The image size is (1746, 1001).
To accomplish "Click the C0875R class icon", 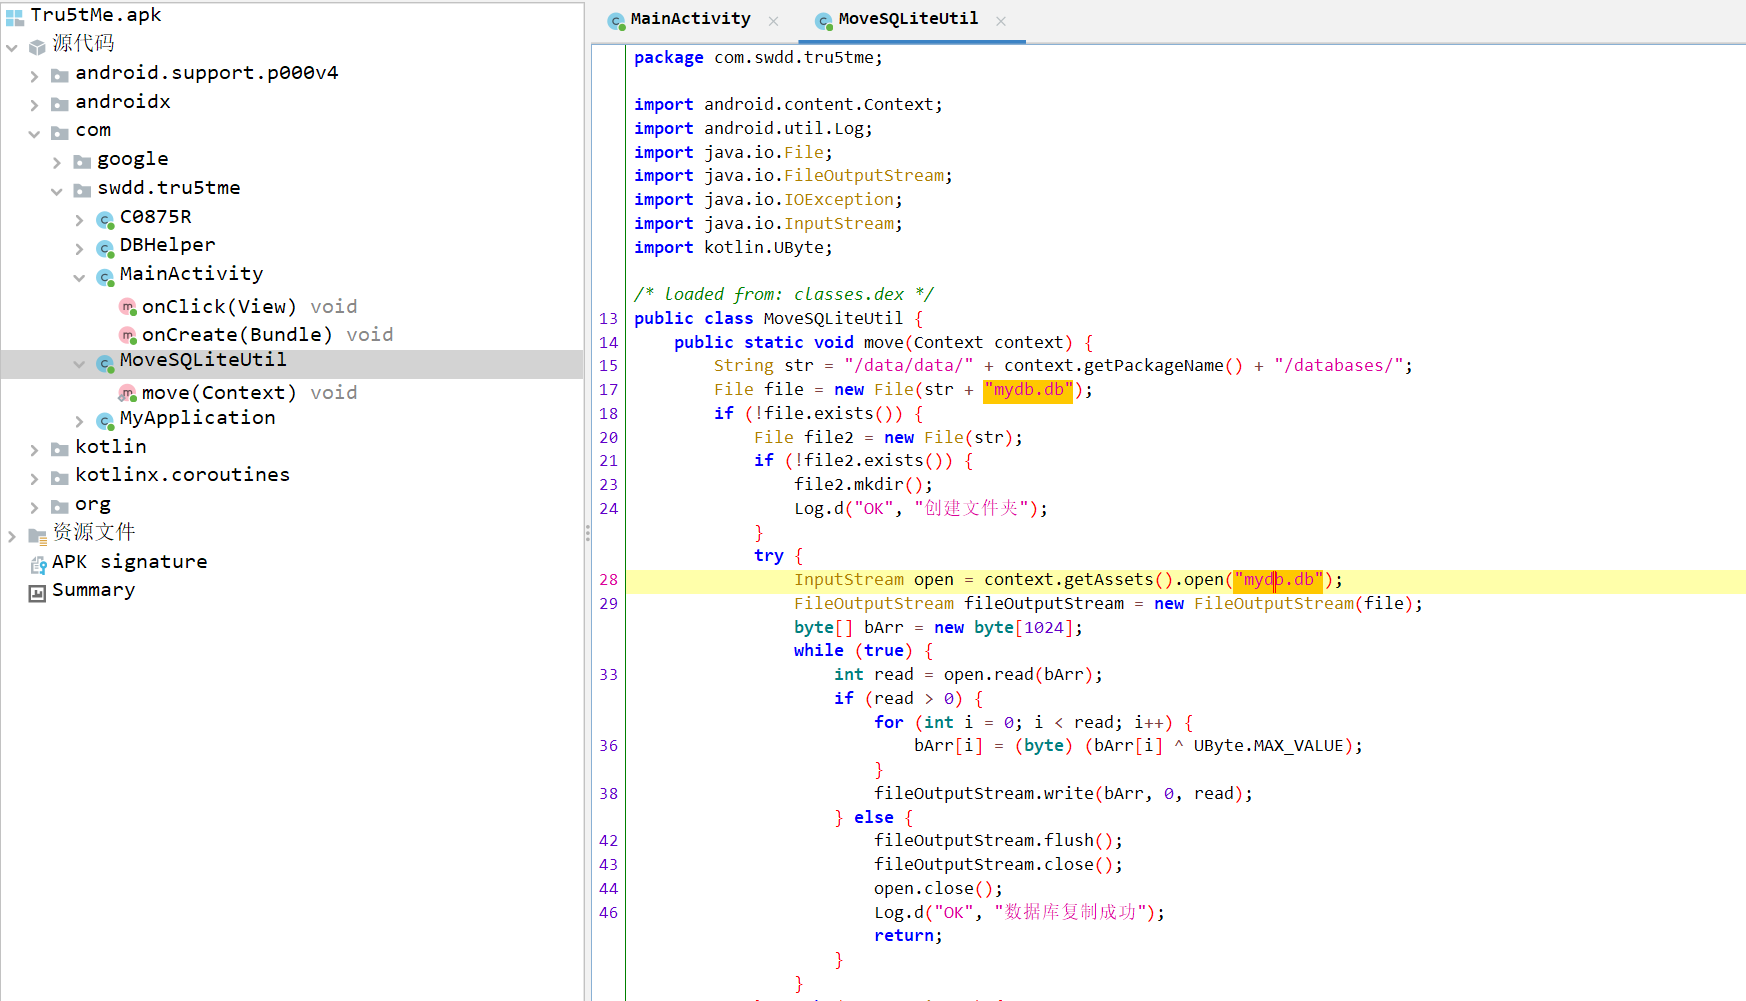I will 105,219.
